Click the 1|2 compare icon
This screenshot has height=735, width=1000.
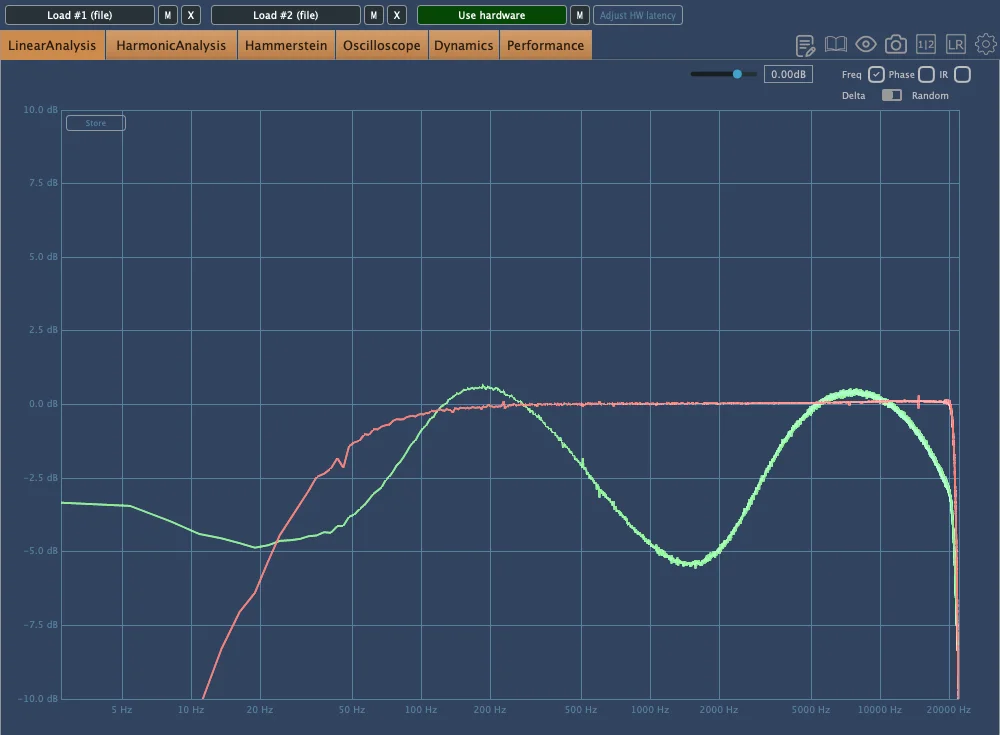click(926, 45)
